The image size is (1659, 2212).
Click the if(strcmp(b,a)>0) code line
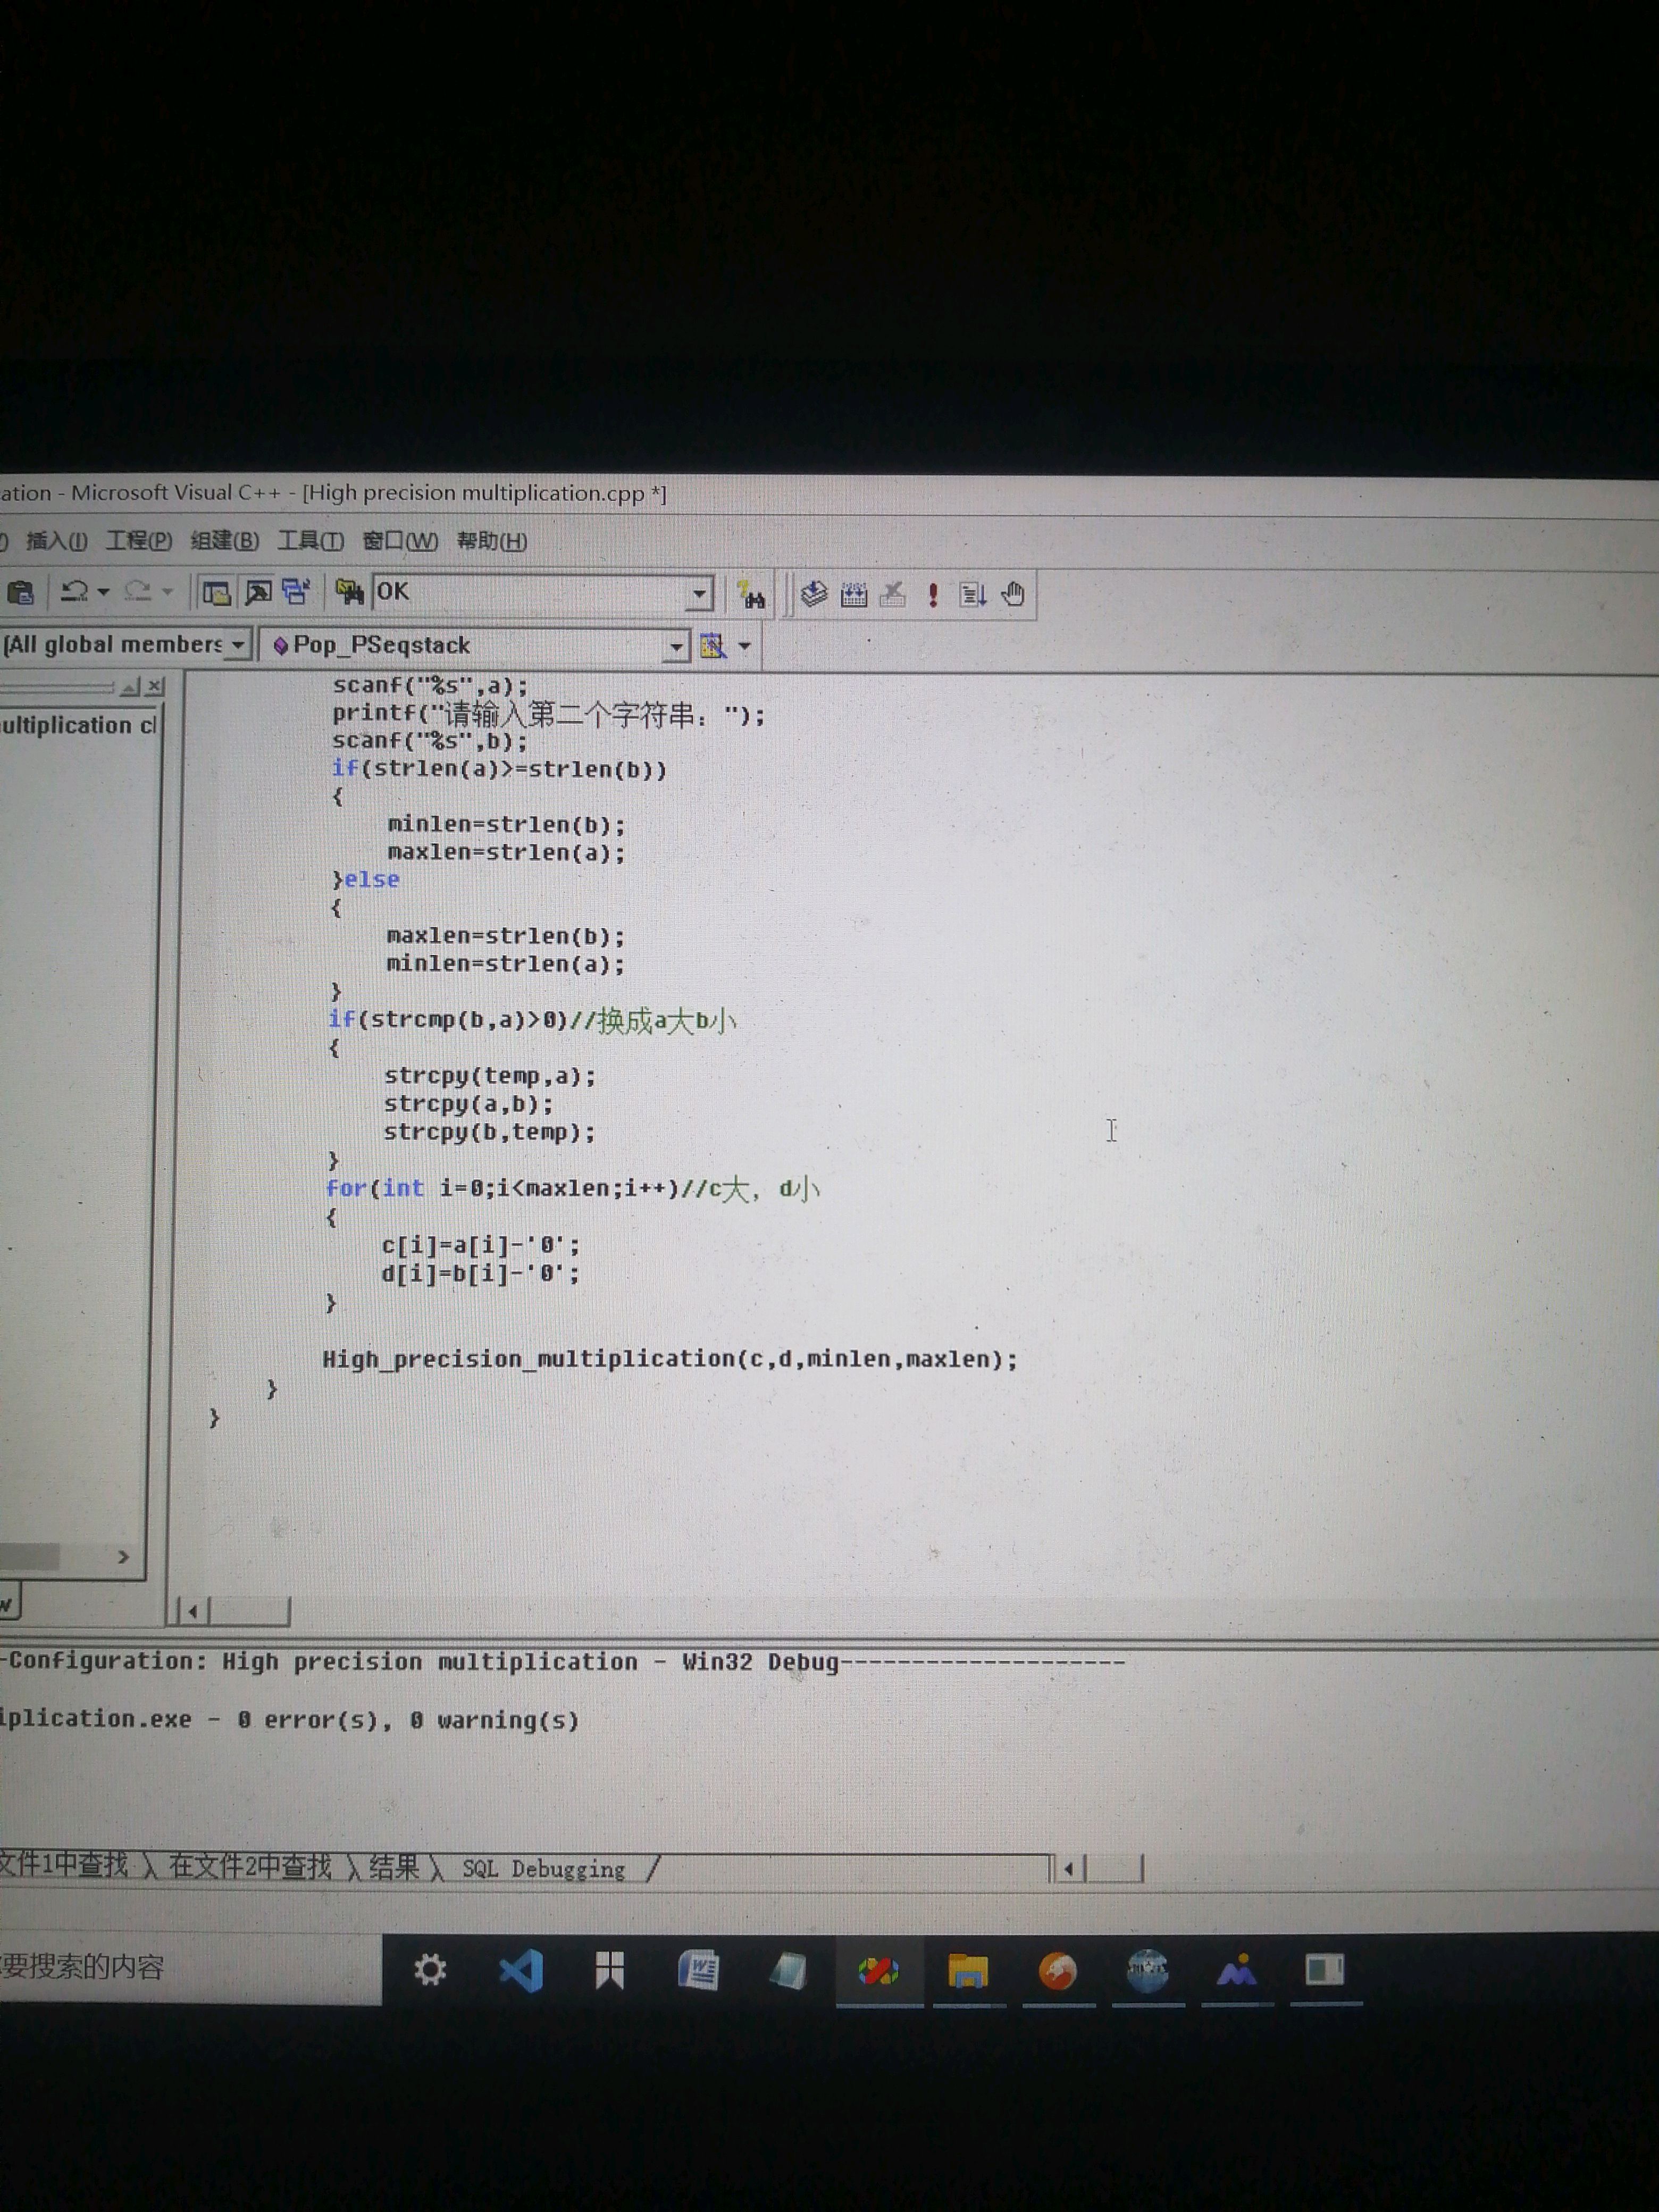pos(533,1020)
